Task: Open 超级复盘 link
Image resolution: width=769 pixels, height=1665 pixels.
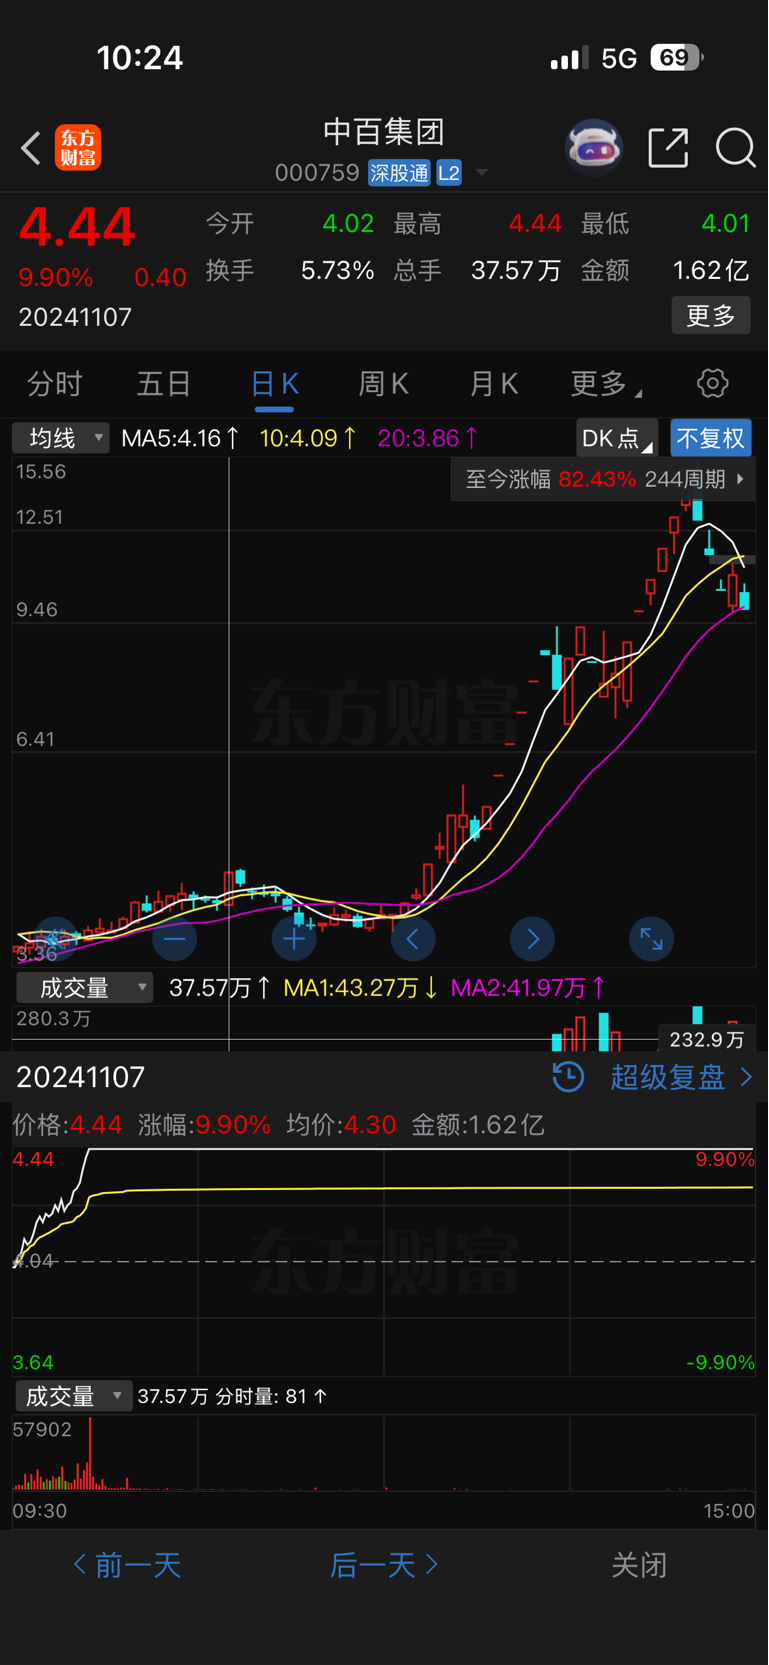Action: click(x=680, y=1077)
